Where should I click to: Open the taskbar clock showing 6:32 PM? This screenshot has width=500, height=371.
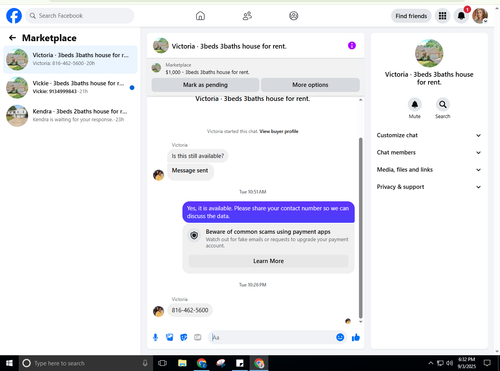(x=466, y=363)
